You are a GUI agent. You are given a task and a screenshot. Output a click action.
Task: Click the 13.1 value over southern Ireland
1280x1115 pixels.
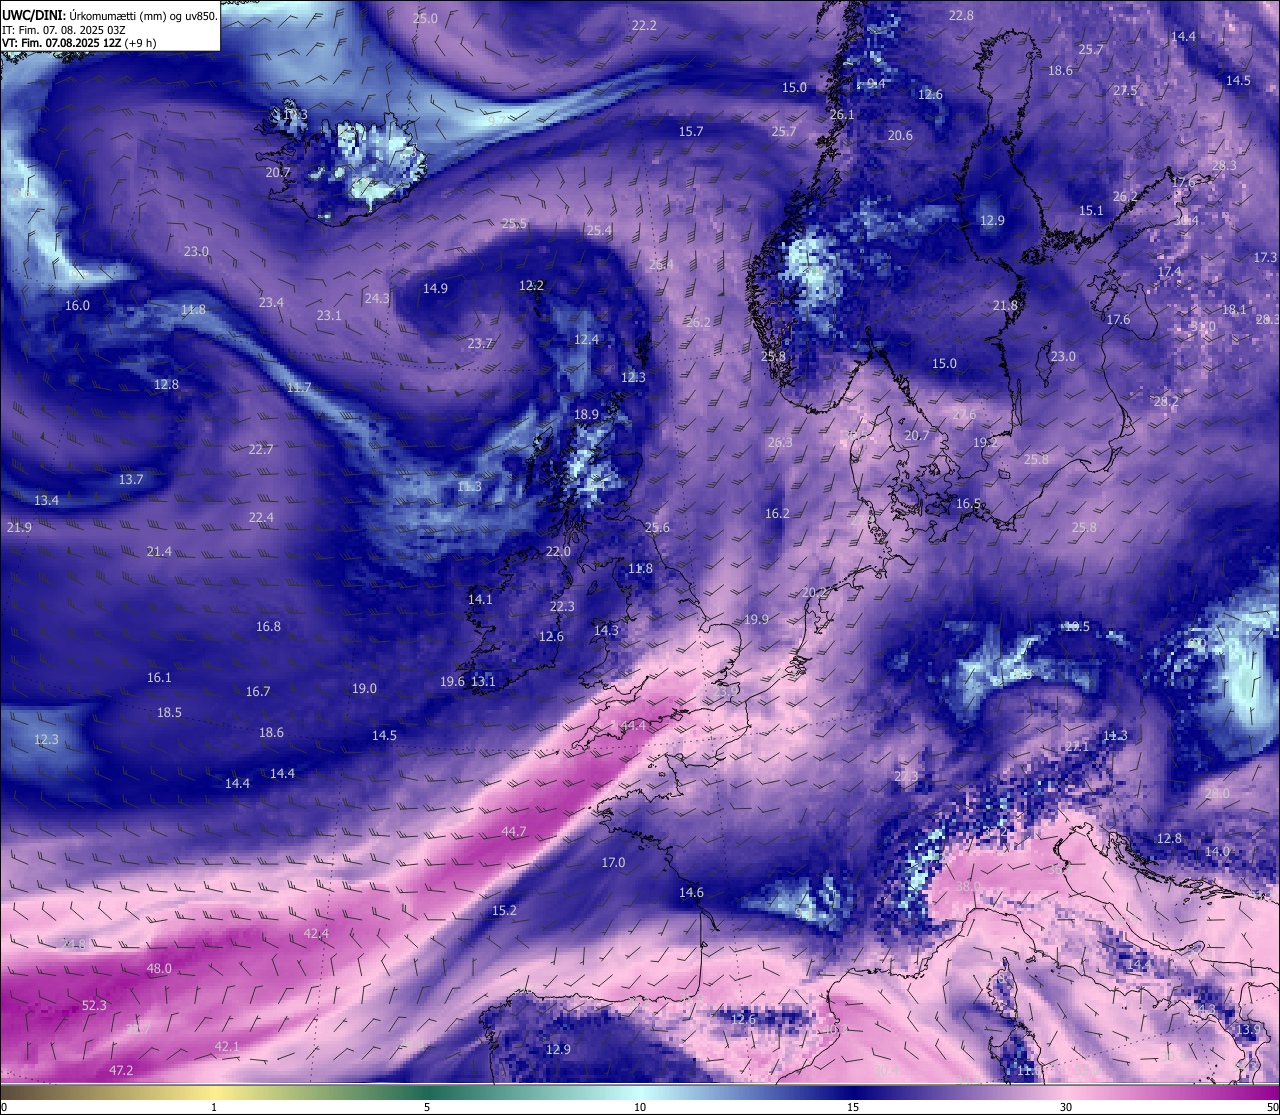(x=483, y=682)
